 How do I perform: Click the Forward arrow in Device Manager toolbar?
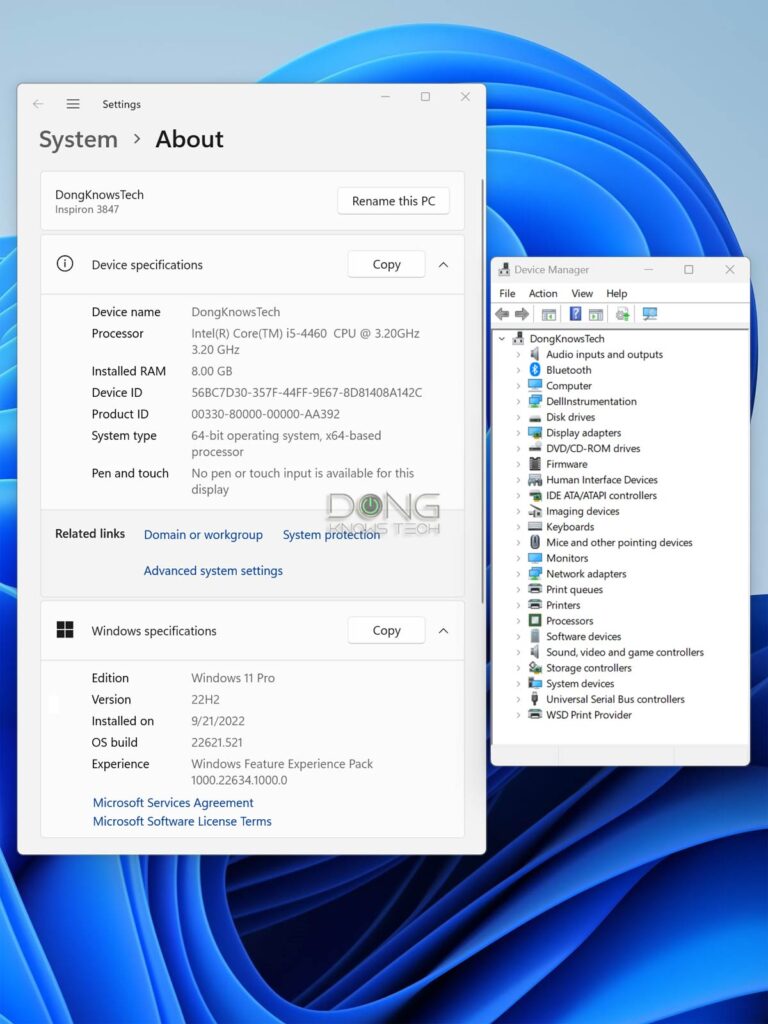tap(521, 314)
